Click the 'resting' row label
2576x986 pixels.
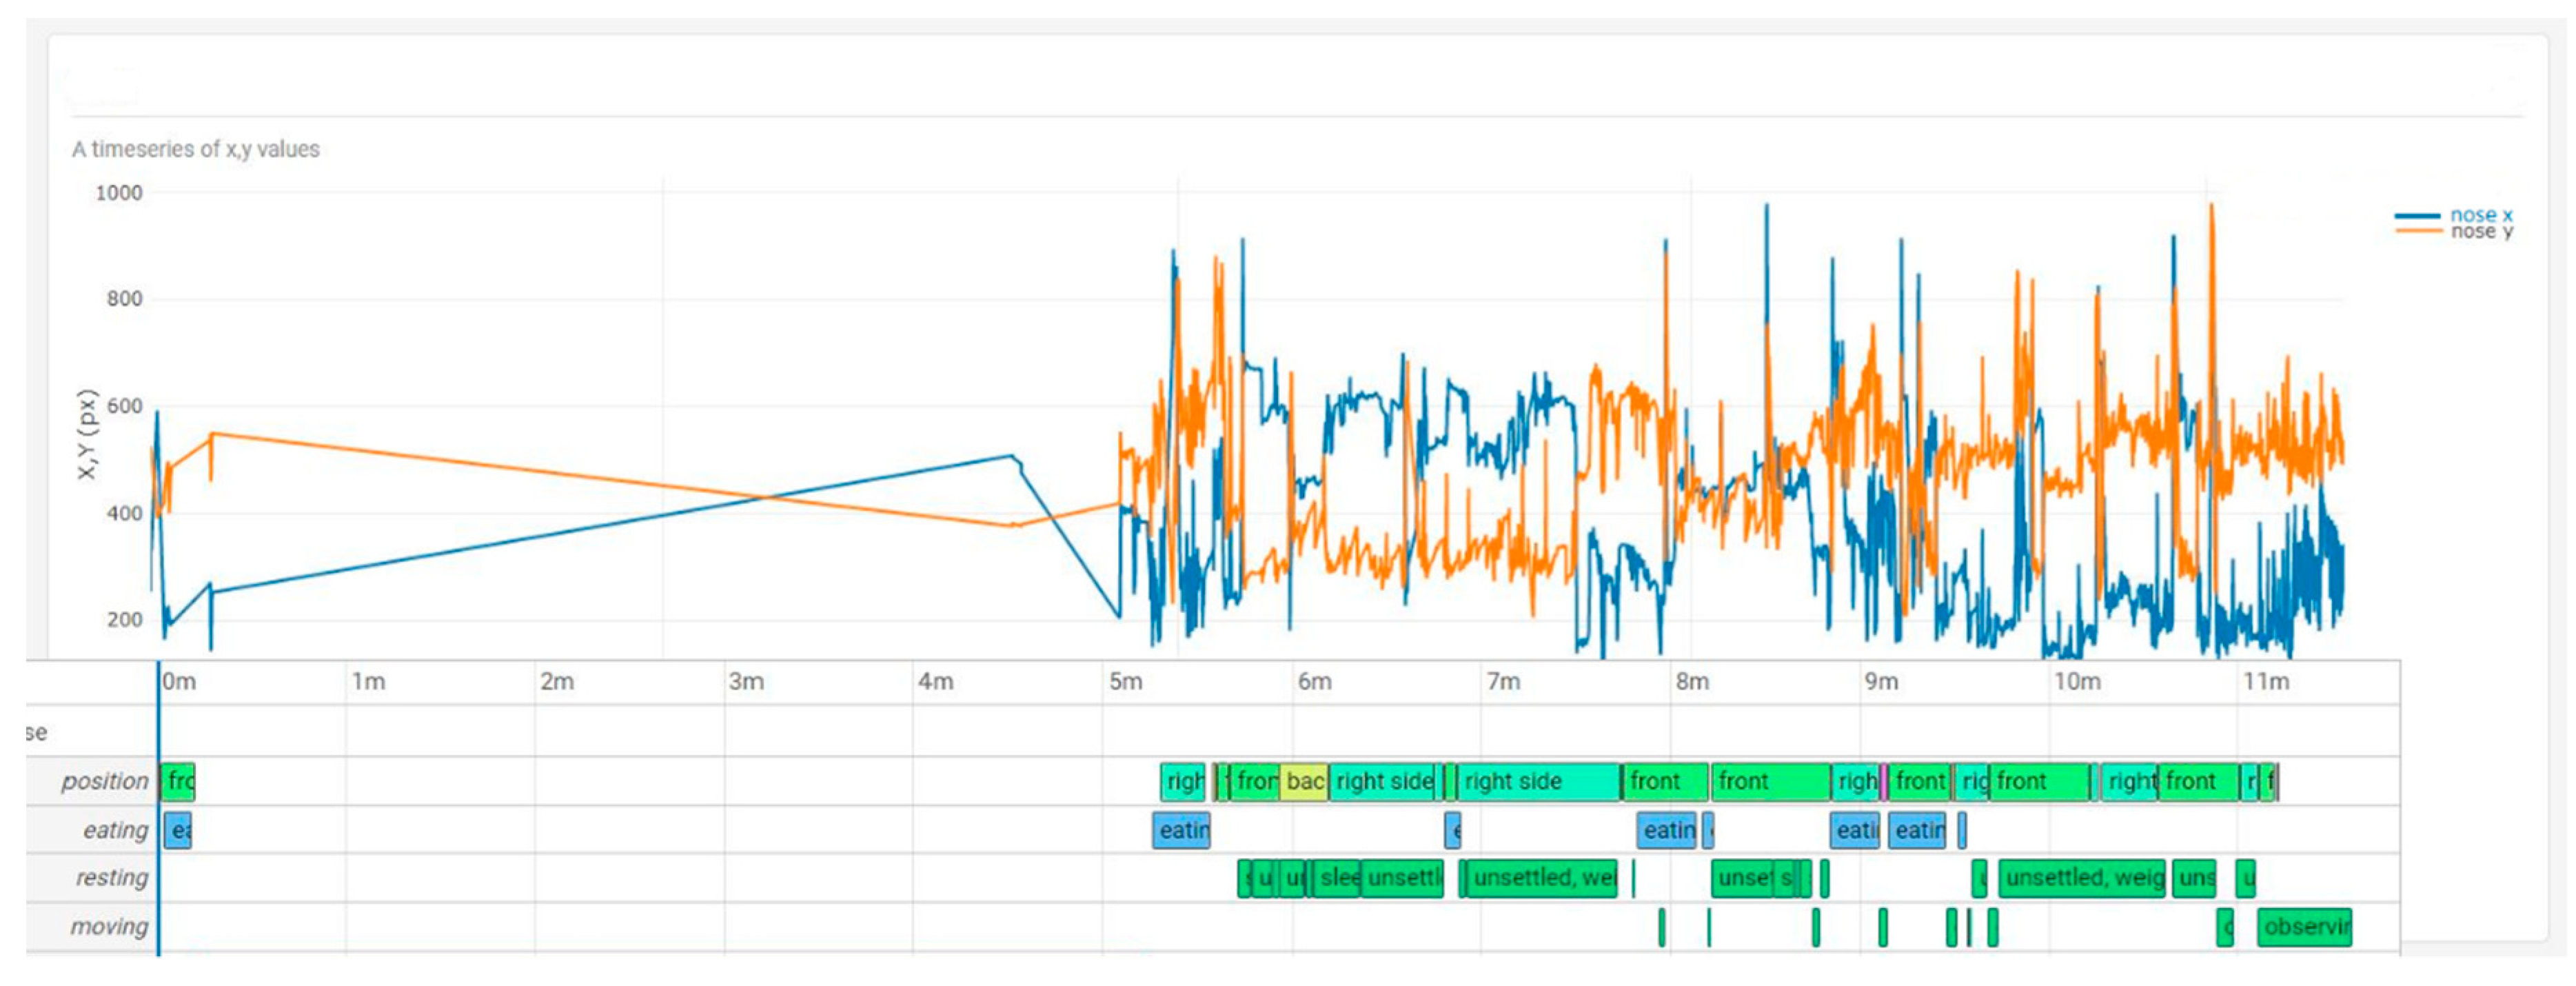[111, 878]
